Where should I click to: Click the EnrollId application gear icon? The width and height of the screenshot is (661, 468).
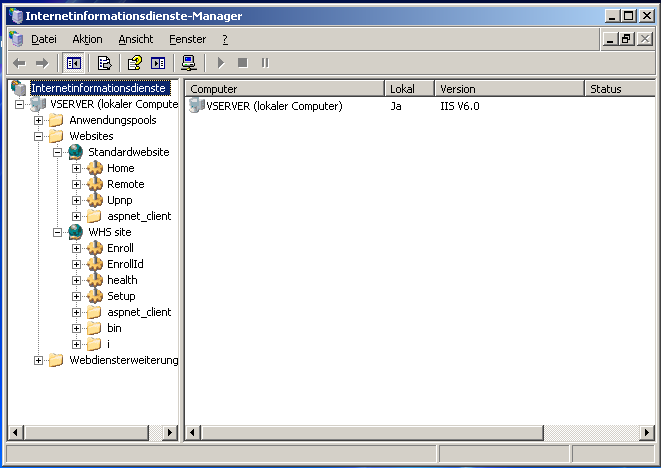(95, 264)
